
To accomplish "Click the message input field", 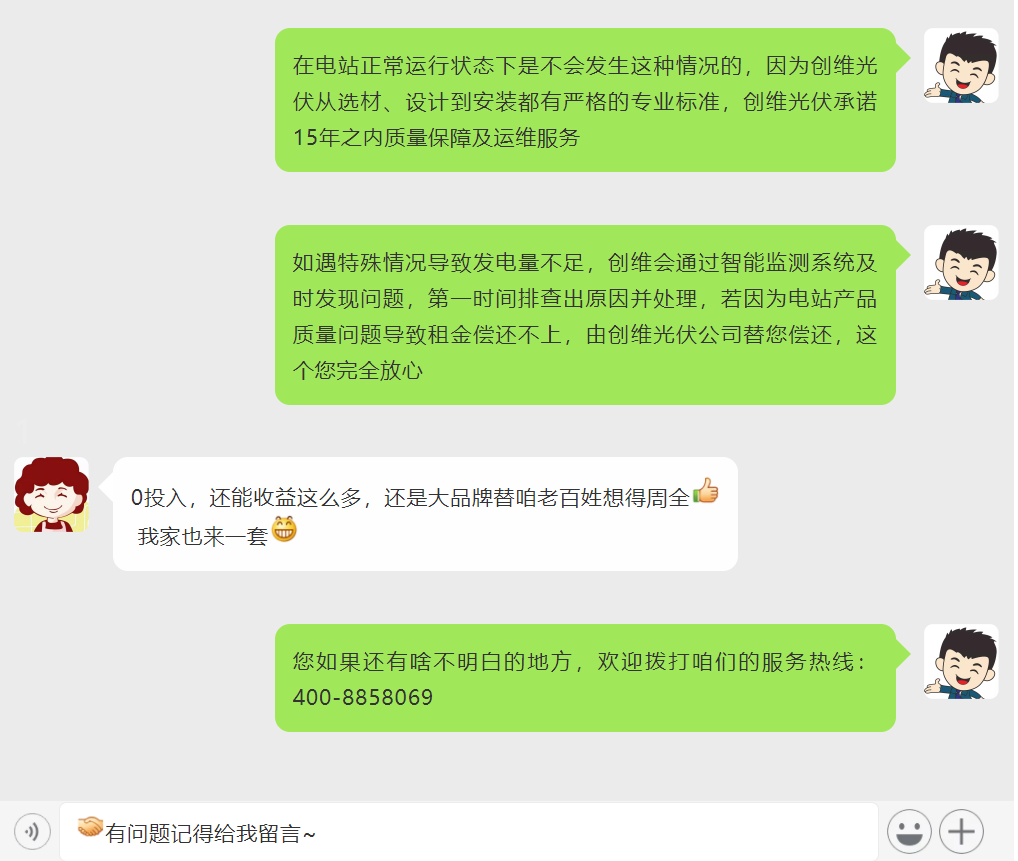I will click(469, 832).
